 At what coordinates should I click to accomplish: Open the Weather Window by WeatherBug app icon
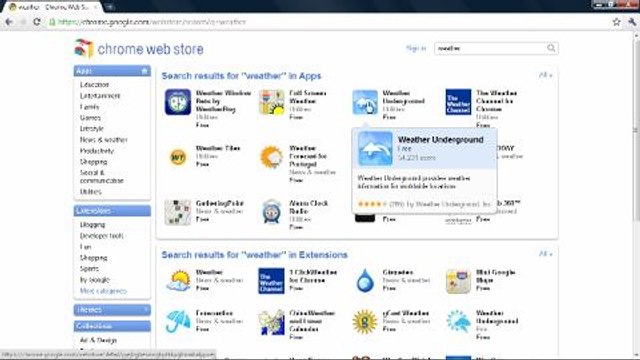point(178,102)
